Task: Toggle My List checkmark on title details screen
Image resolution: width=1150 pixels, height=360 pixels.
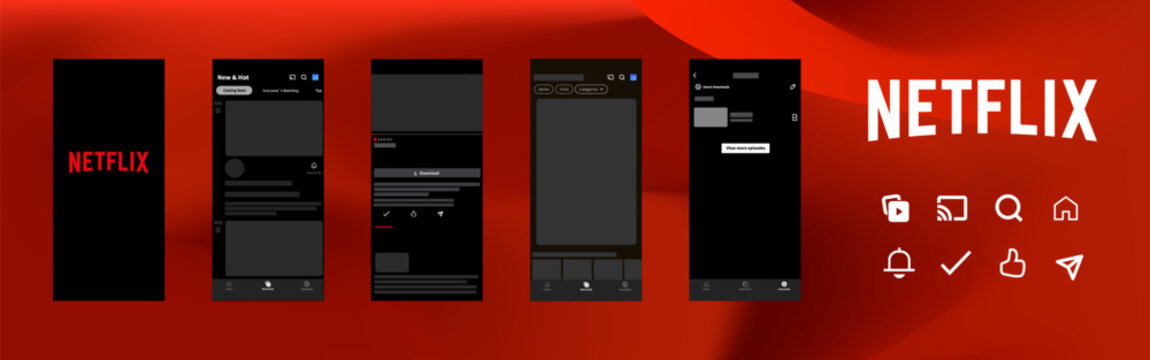Action: click(387, 213)
